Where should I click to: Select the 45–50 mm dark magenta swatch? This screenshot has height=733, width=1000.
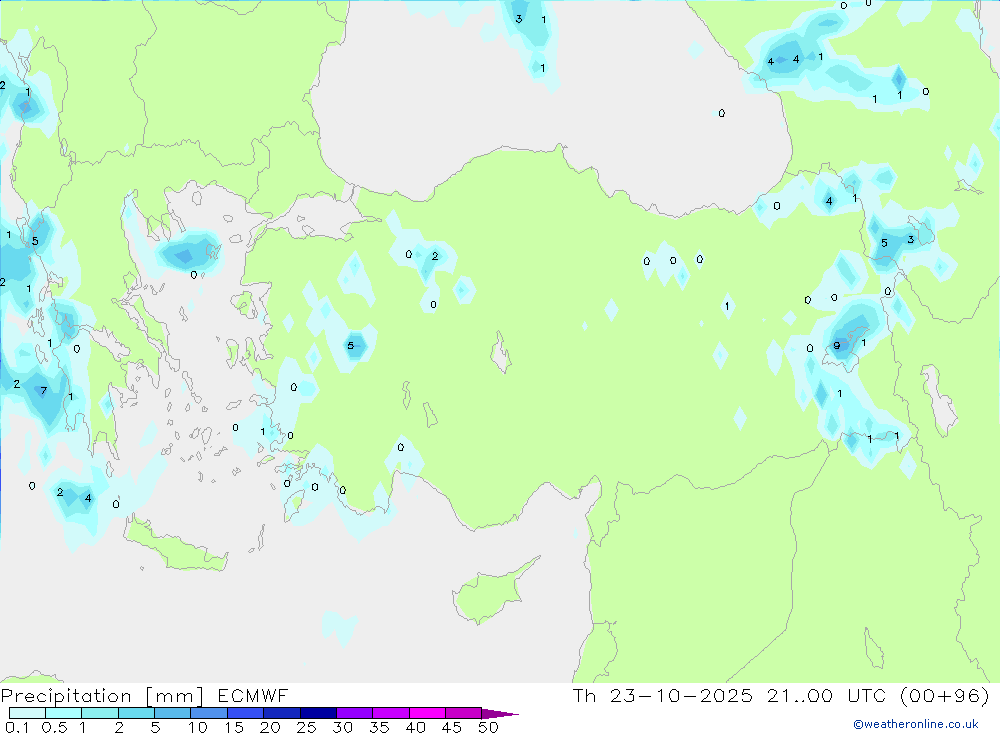(463, 713)
